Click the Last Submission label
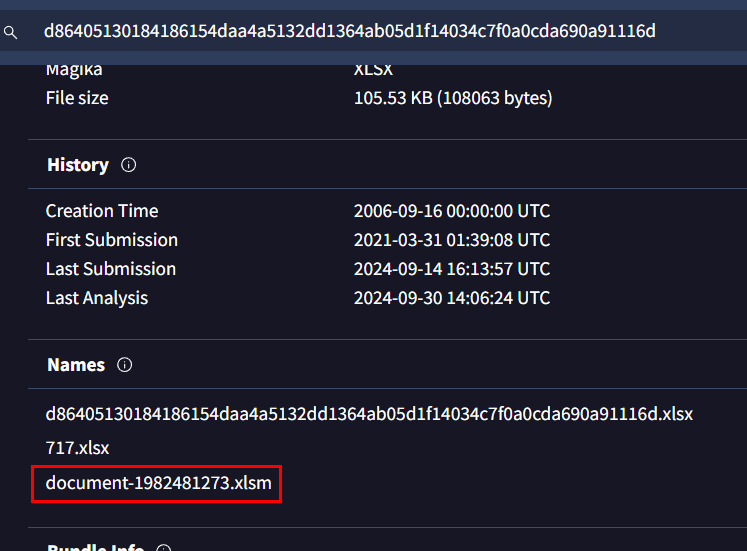This screenshot has width=747, height=551. tap(111, 269)
